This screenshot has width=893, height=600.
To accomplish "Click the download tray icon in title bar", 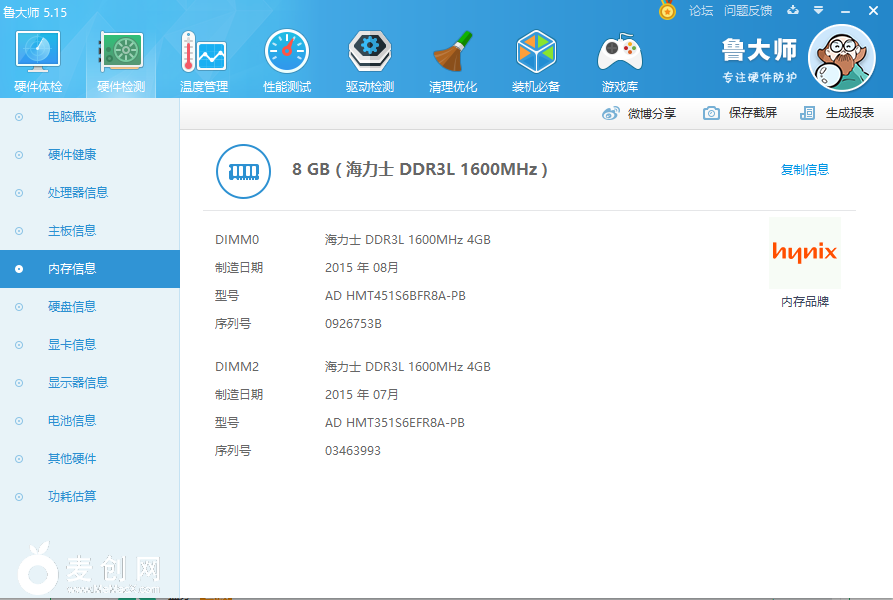I will click(x=794, y=11).
